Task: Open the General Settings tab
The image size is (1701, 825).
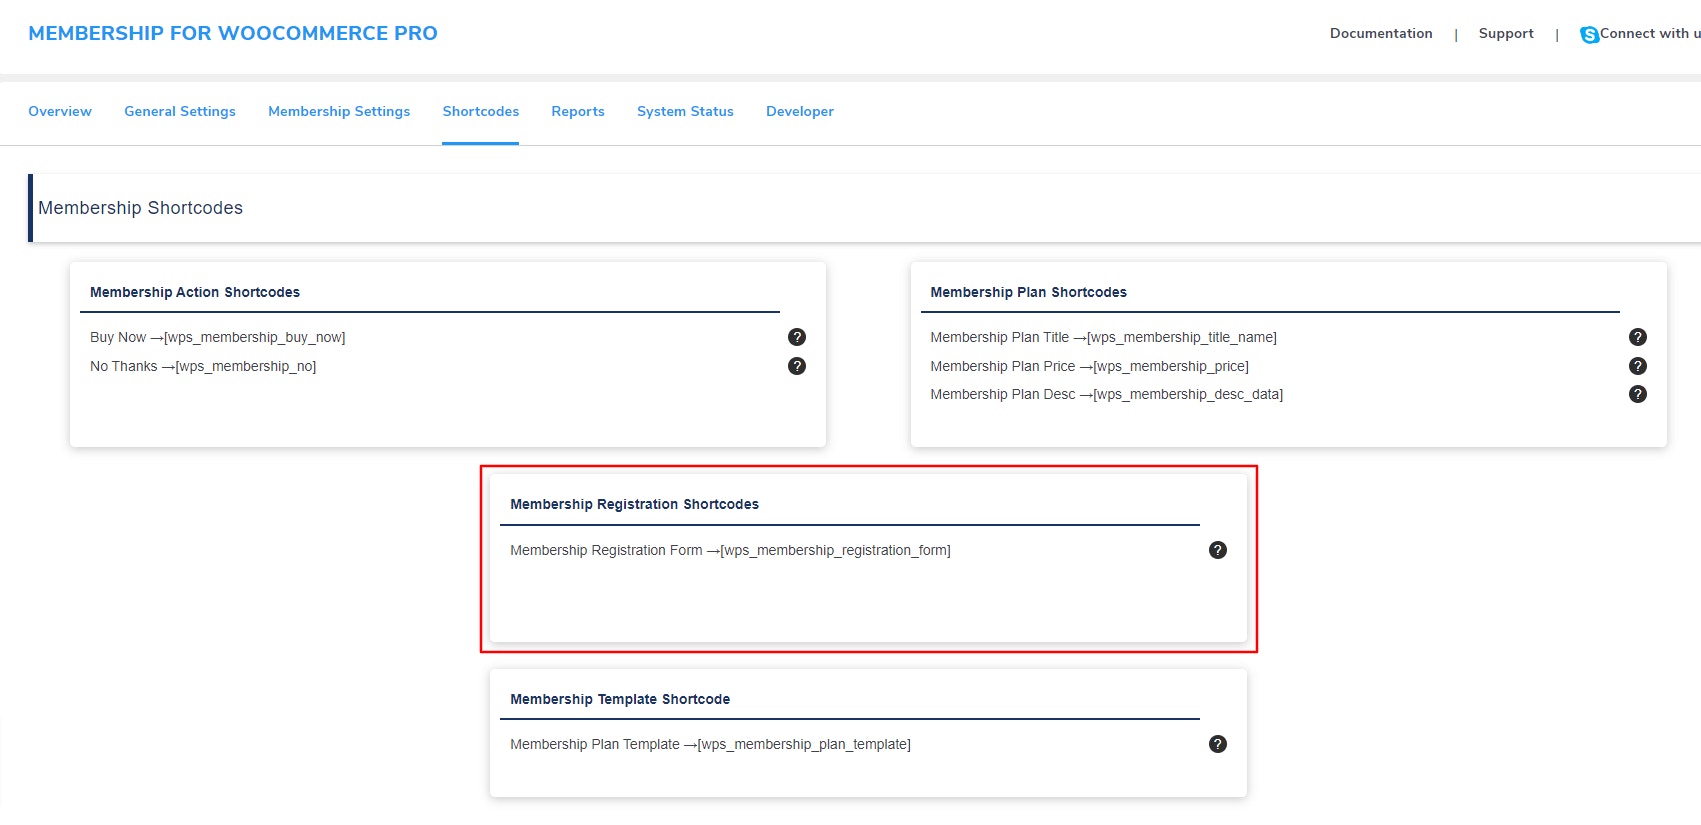Action: pos(180,111)
